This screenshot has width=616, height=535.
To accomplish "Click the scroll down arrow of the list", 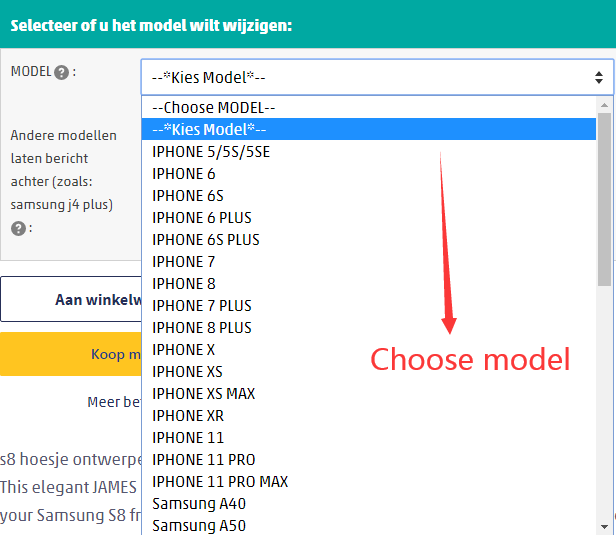I will pyautogui.click(x=604, y=527).
